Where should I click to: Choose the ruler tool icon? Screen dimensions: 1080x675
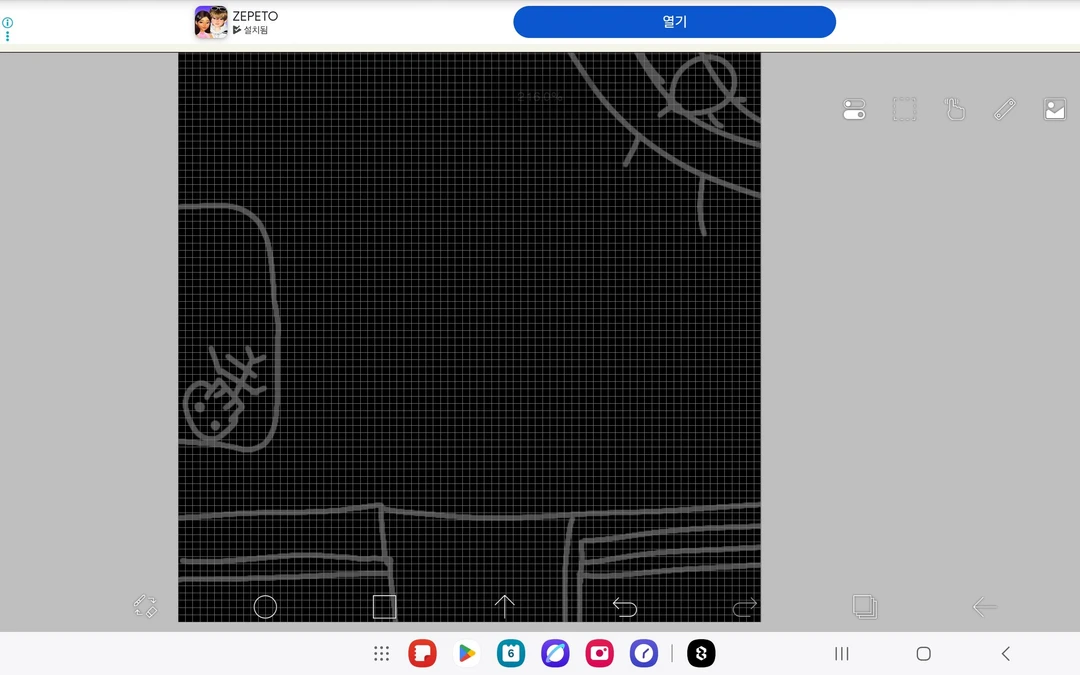tap(1004, 110)
